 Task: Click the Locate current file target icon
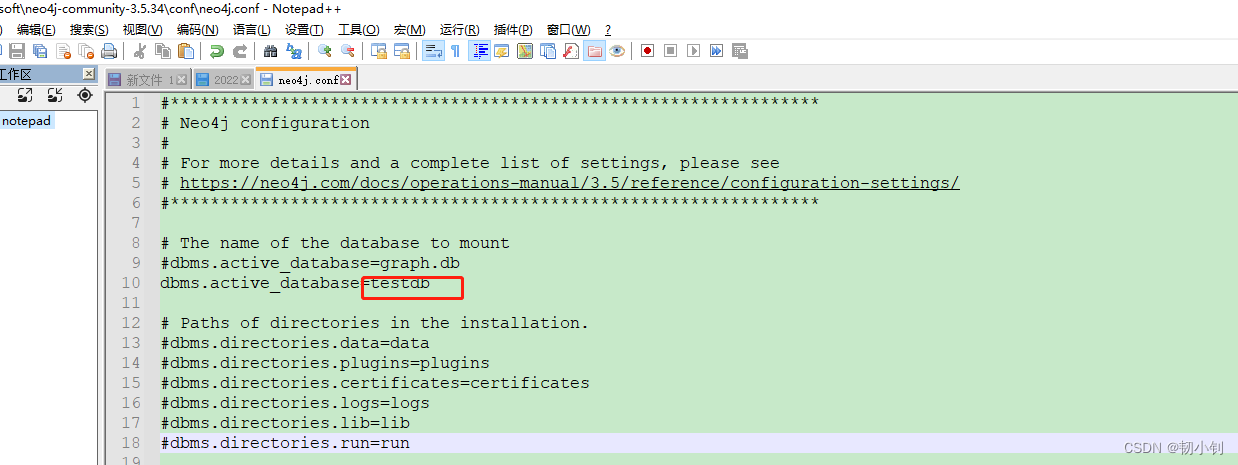click(85, 95)
